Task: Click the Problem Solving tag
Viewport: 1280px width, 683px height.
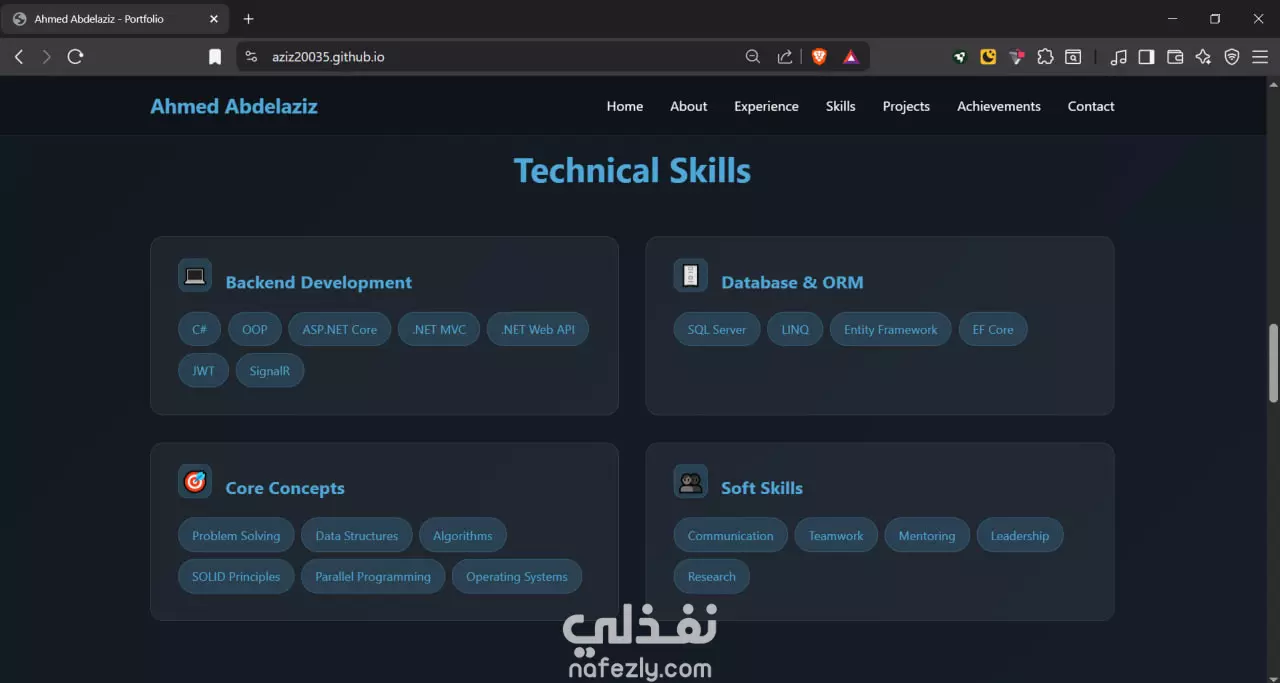Action: tap(236, 535)
